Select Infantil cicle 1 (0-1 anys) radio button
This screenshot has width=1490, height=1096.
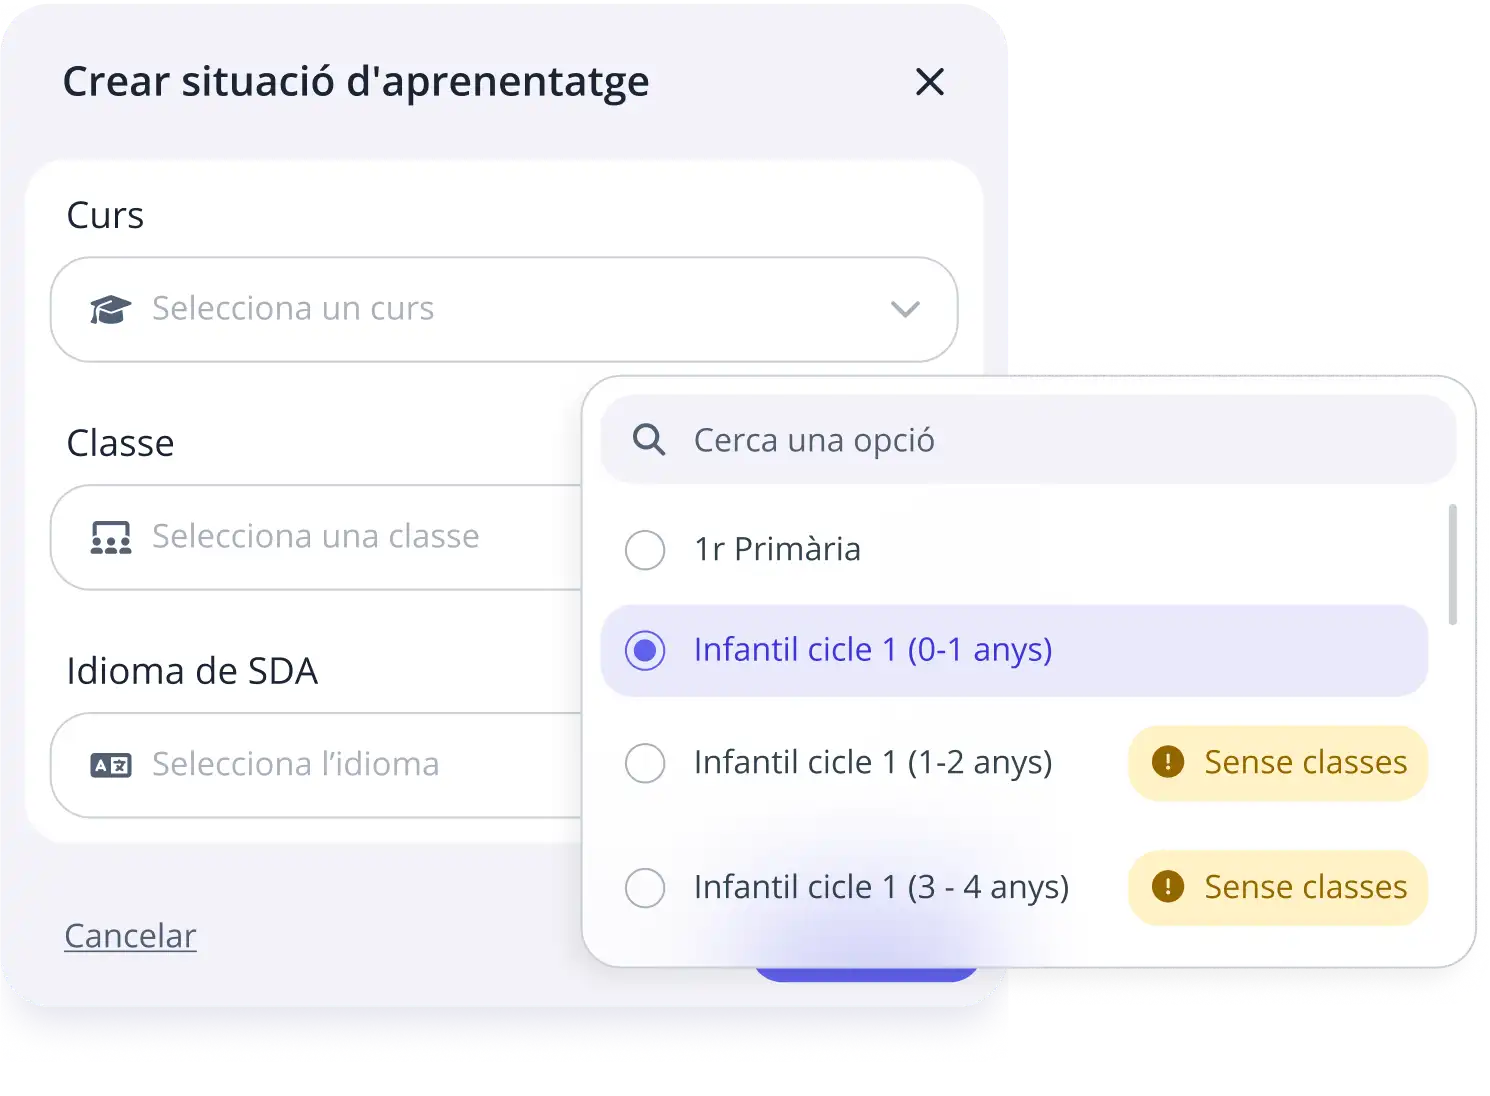(x=645, y=651)
